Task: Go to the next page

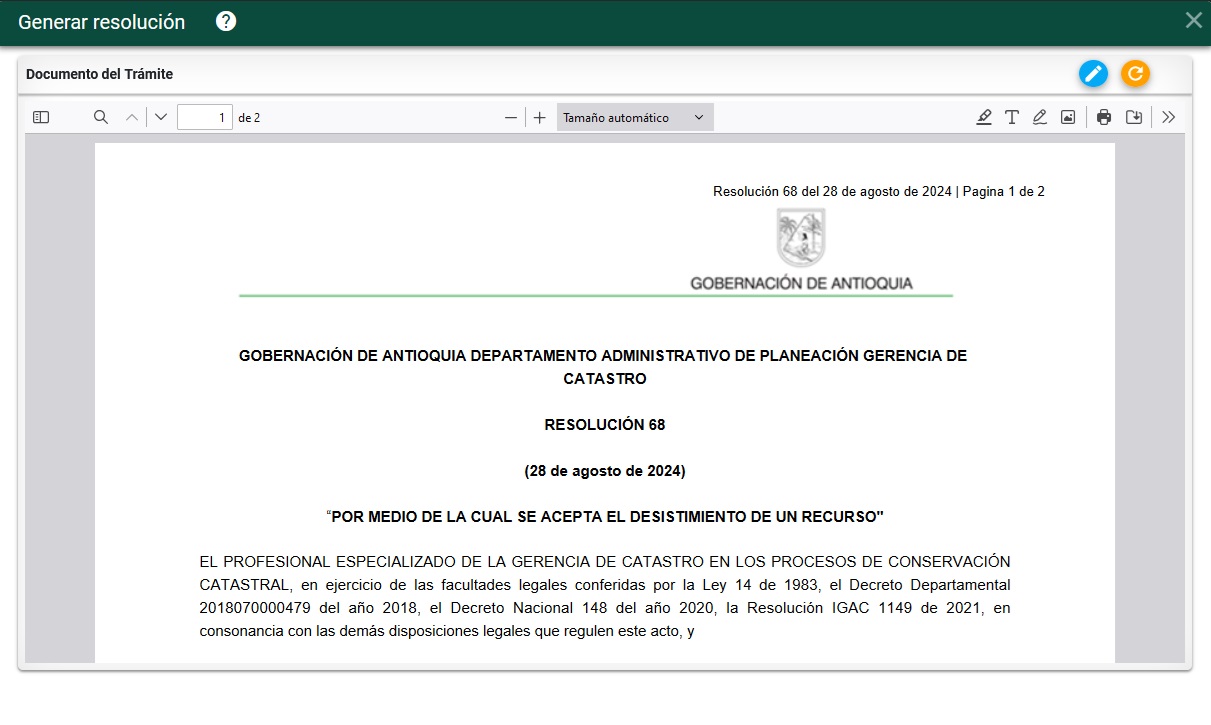Action: click(x=161, y=117)
